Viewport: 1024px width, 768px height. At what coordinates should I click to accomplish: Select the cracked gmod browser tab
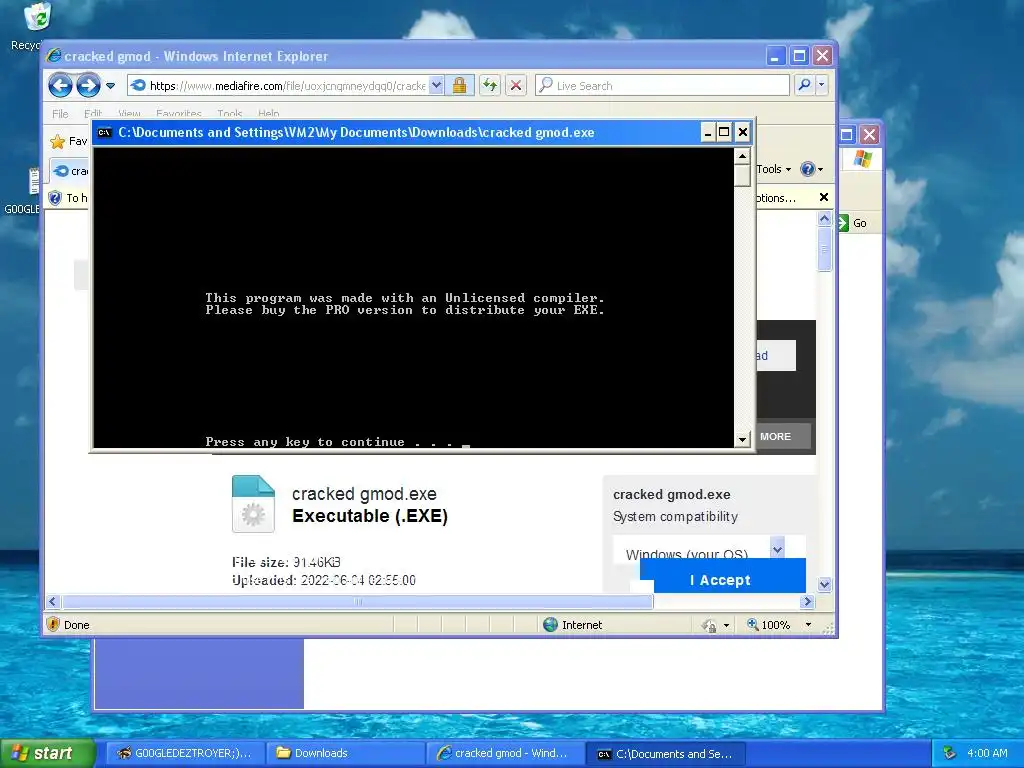tap(70, 171)
